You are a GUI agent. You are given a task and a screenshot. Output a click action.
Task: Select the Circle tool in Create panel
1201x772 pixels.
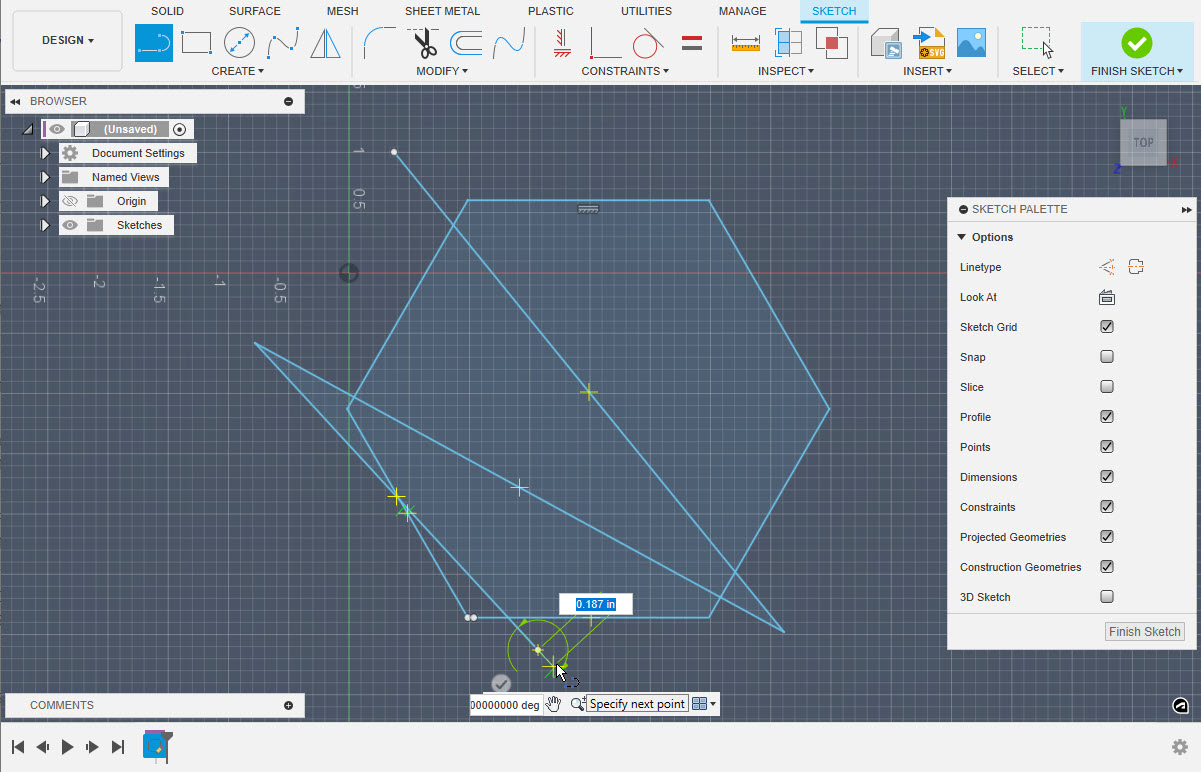(x=239, y=42)
